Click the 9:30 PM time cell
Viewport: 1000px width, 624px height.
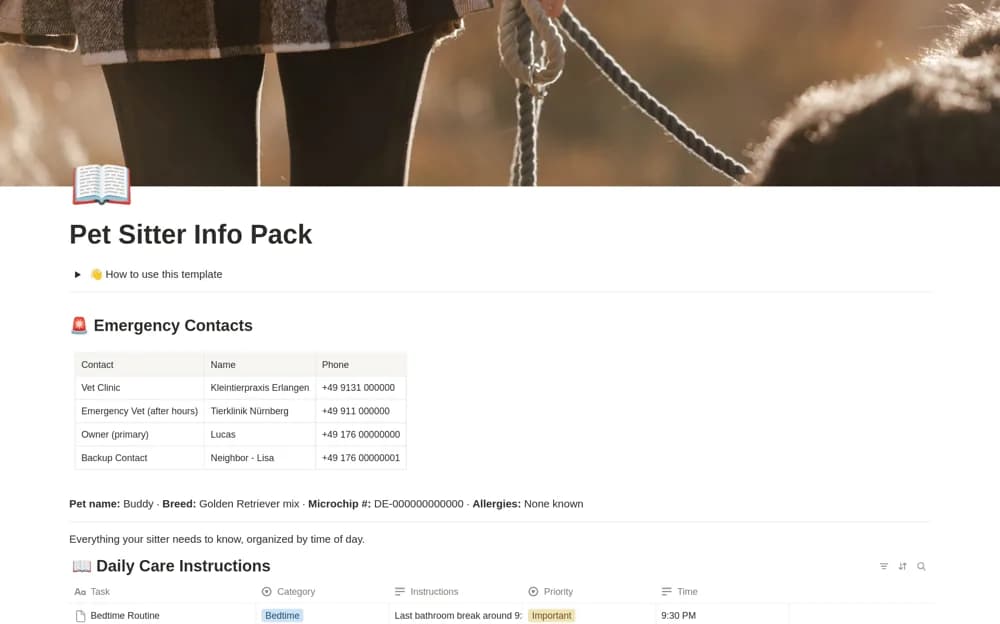click(x=722, y=616)
